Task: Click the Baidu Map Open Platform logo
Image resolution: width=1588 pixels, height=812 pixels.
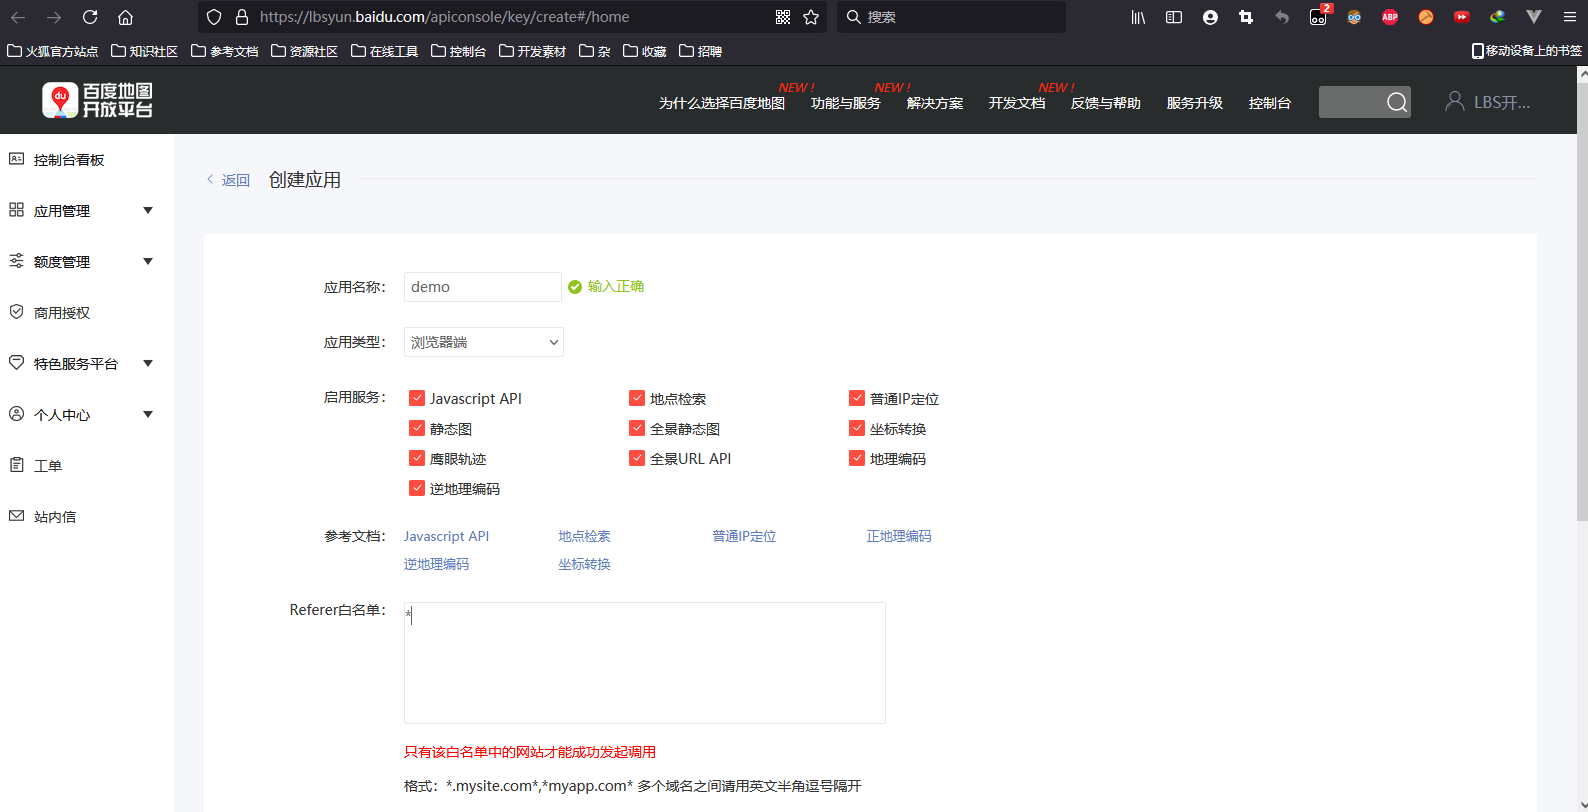Action: pyautogui.click(x=98, y=100)
